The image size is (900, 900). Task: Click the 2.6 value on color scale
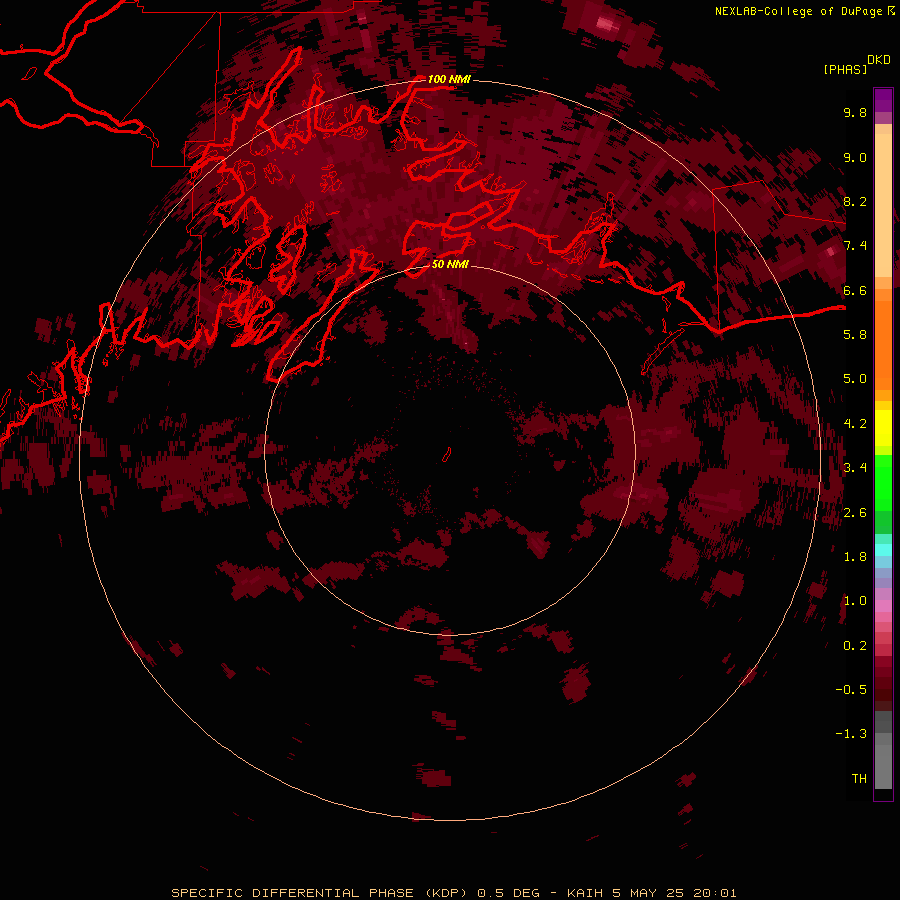(855, 513)
